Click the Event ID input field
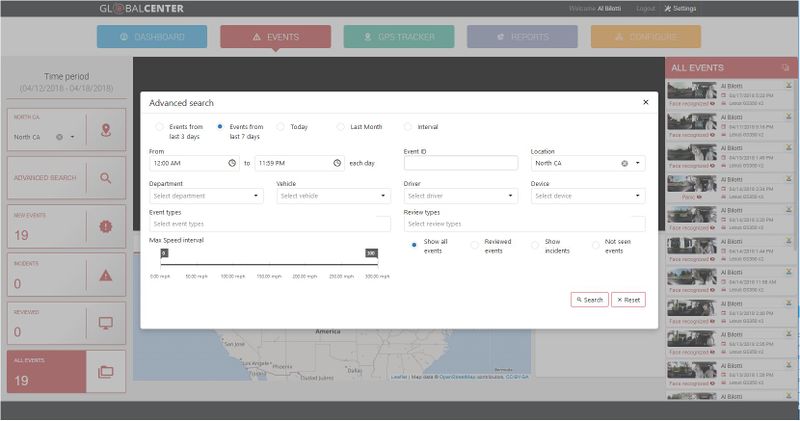Viewport: 800px width, 421px height. (460, 163)
